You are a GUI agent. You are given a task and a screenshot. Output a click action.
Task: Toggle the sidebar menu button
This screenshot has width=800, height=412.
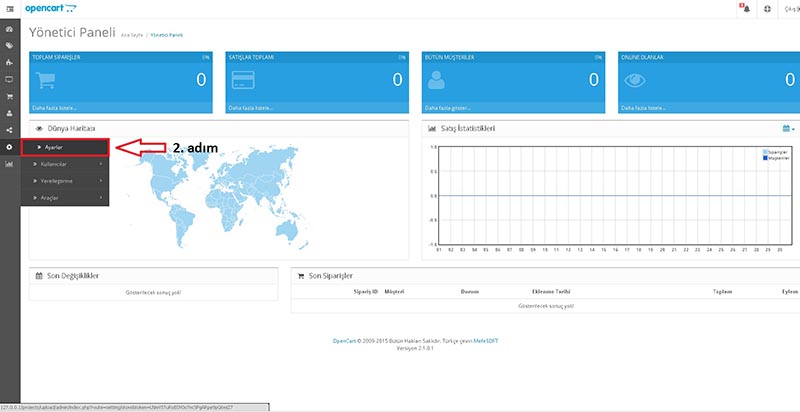(x=10, y=9)
